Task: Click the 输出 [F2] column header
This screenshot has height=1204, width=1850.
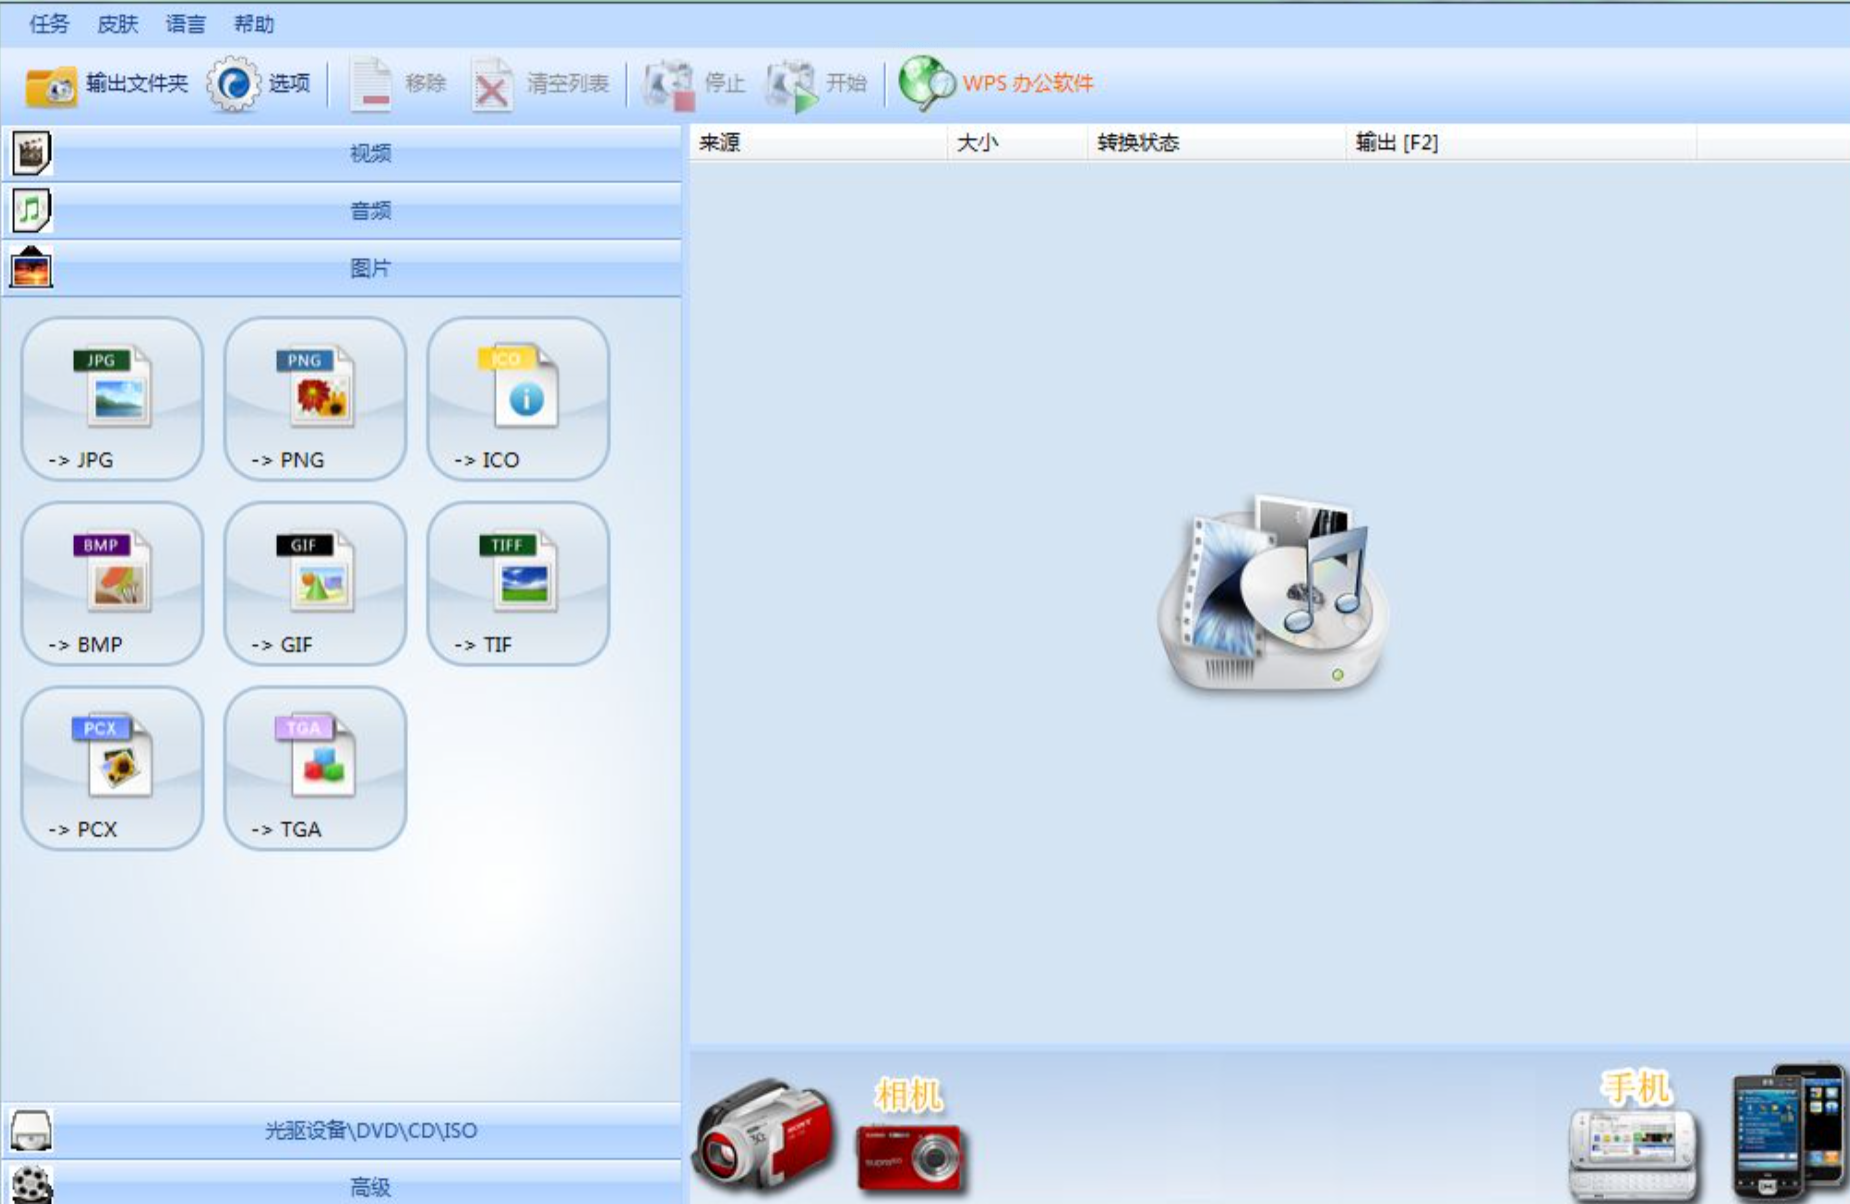Action: [x=1521, y=143]
